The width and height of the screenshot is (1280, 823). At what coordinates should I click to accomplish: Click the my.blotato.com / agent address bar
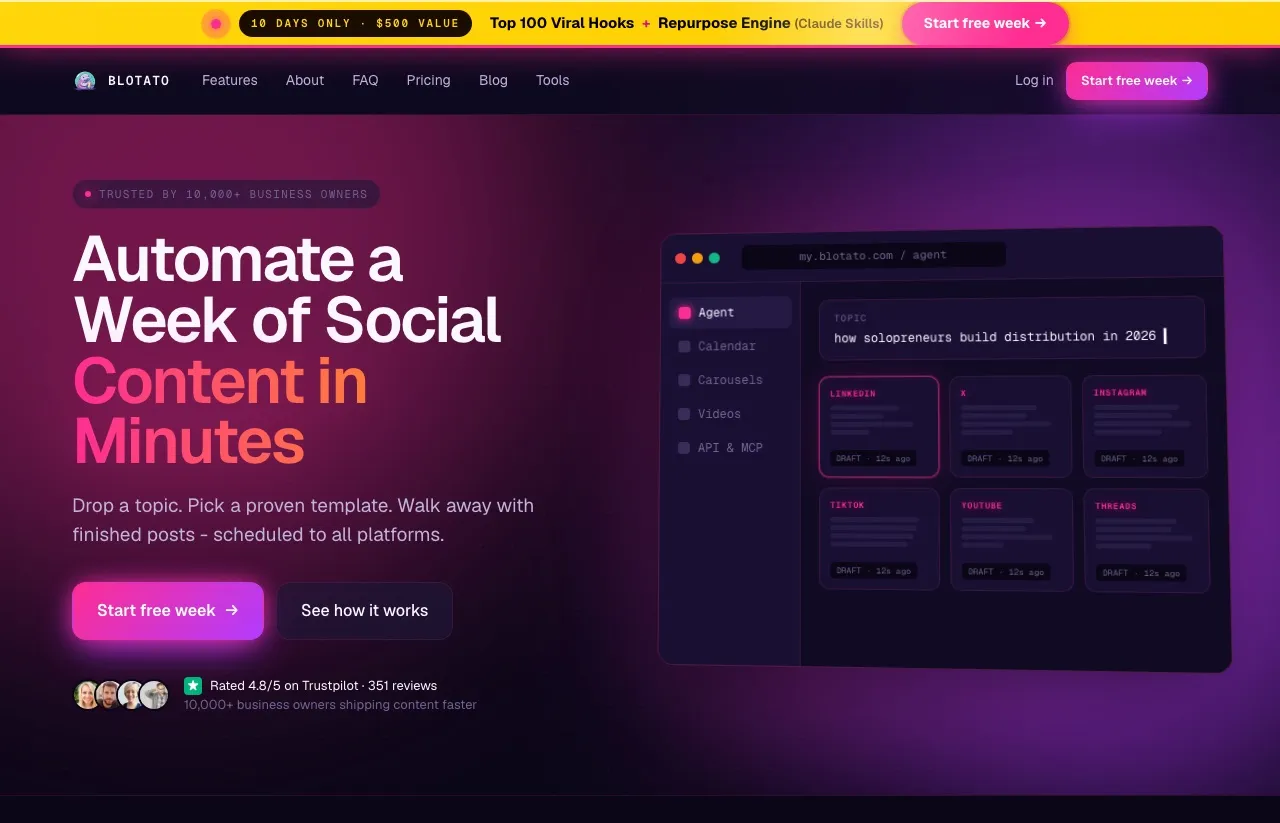tap(873, 256)
